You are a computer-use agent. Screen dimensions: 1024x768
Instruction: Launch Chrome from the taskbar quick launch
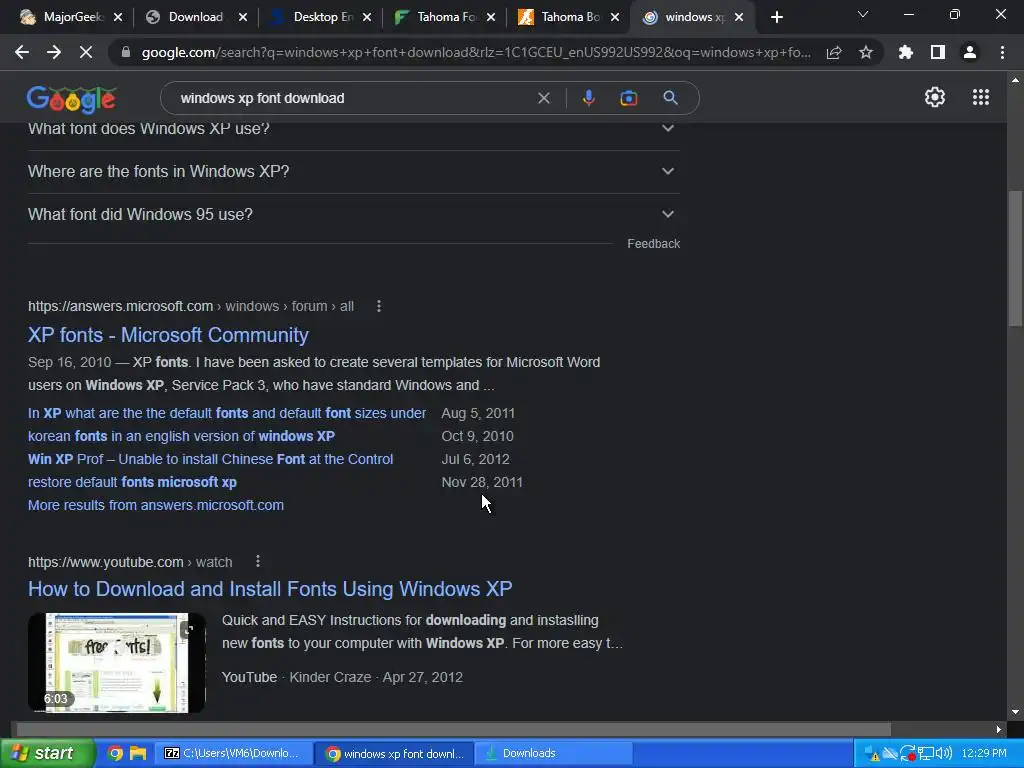click(115, 754)
